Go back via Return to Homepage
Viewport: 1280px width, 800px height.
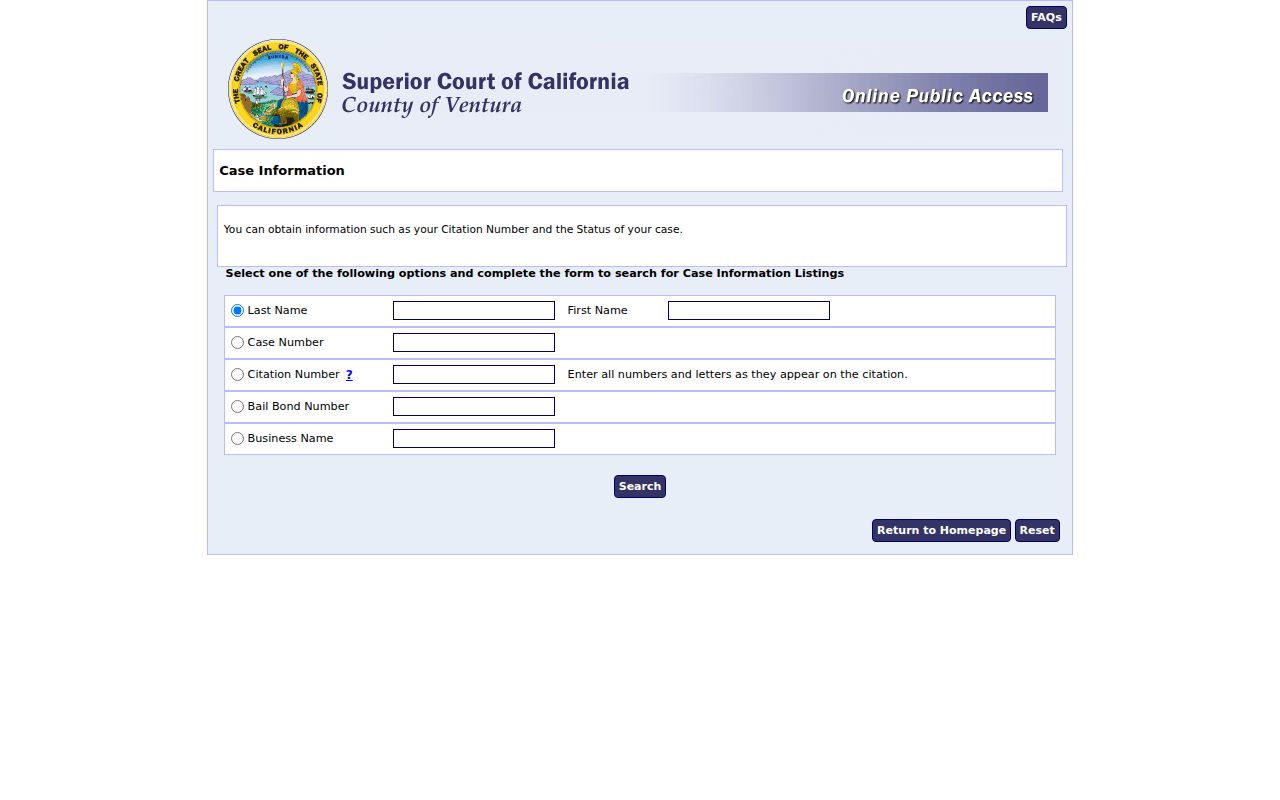point(941,531)
